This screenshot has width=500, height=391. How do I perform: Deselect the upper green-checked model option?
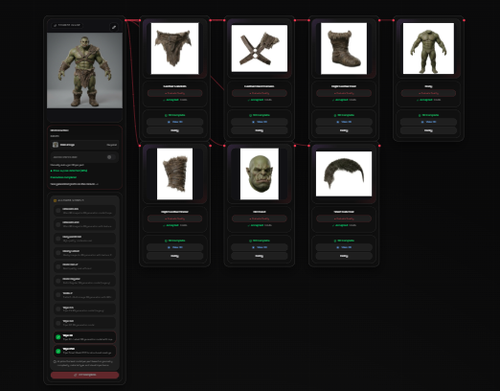[x=85, y=337]
